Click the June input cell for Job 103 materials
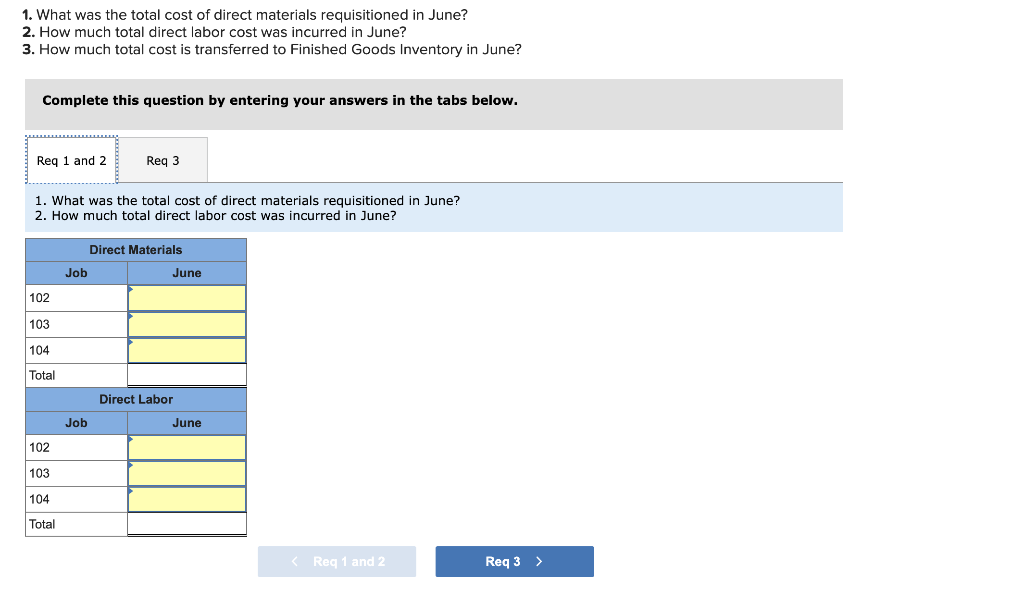 pyautogui.click(x=186, y=323)
